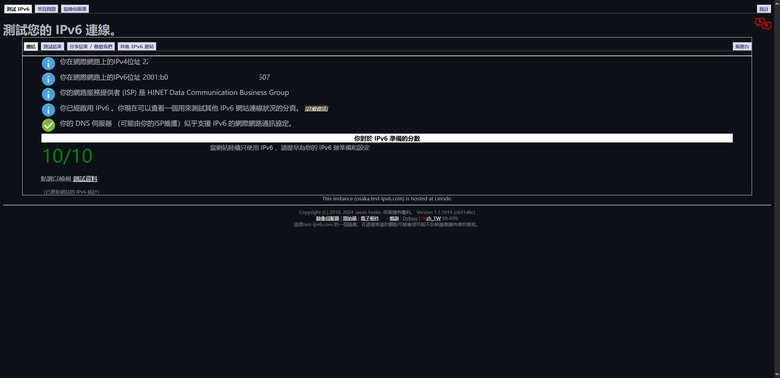780x378 pixels.
Task: Open the red language translation icon
Action: (763, 24)
